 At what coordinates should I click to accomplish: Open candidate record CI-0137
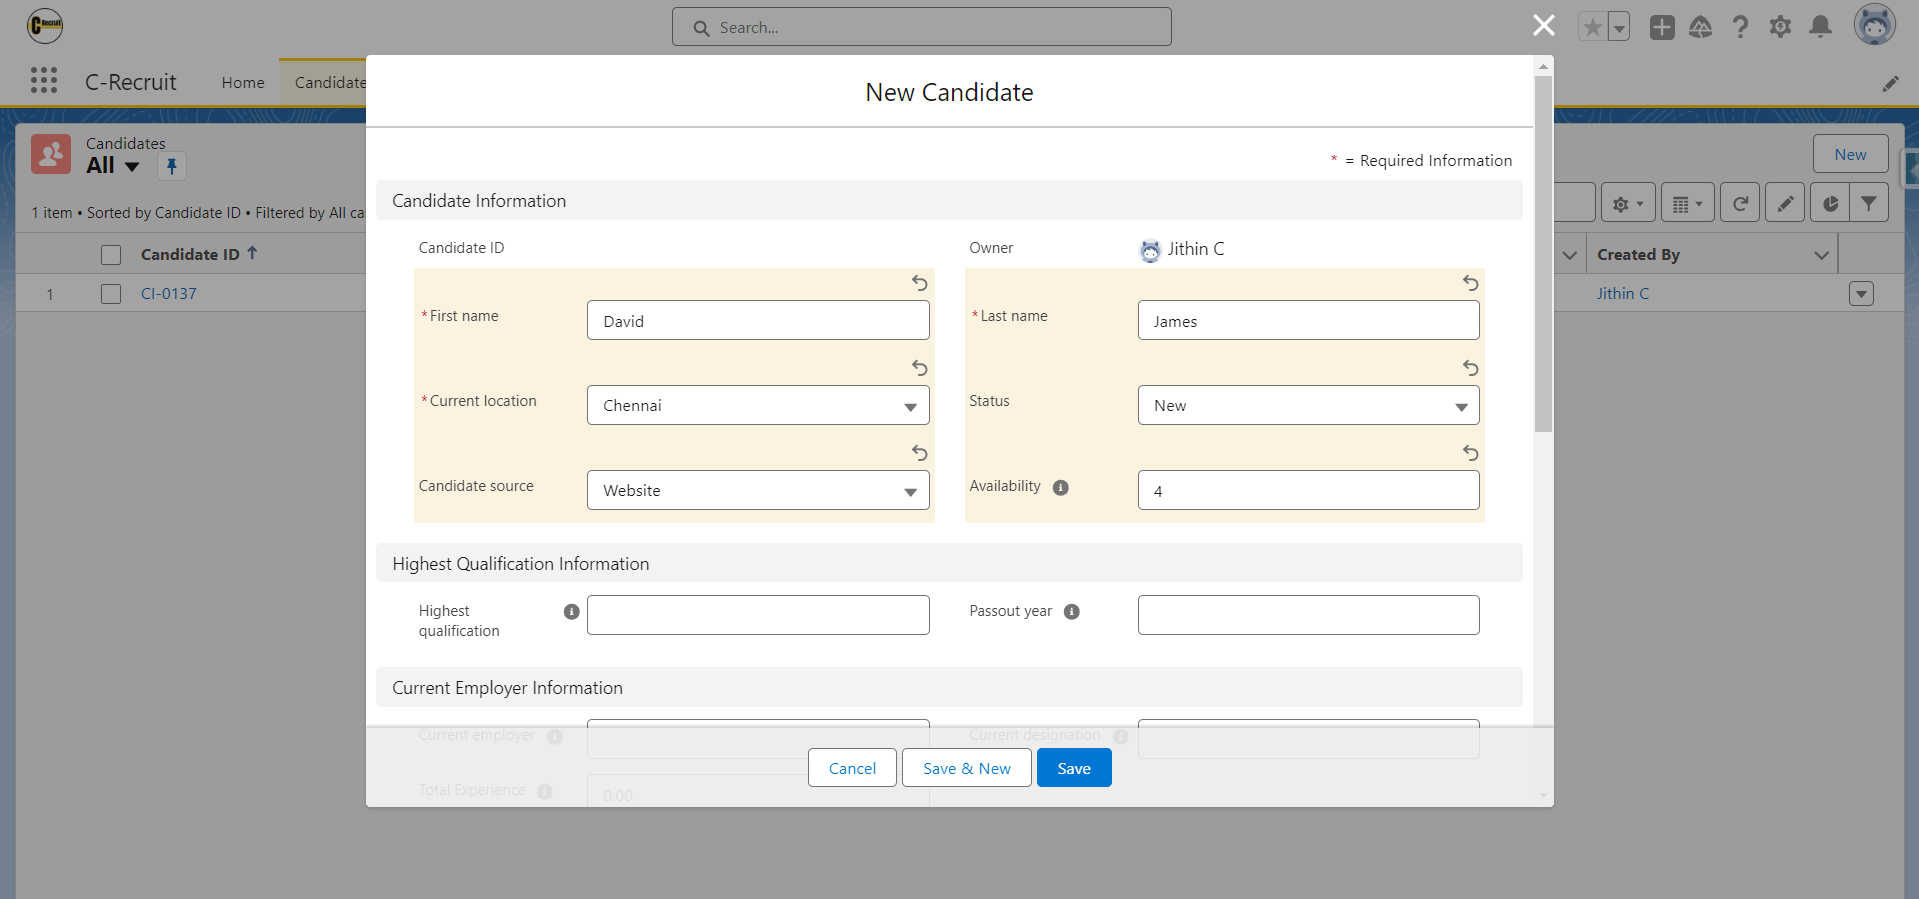169,294
